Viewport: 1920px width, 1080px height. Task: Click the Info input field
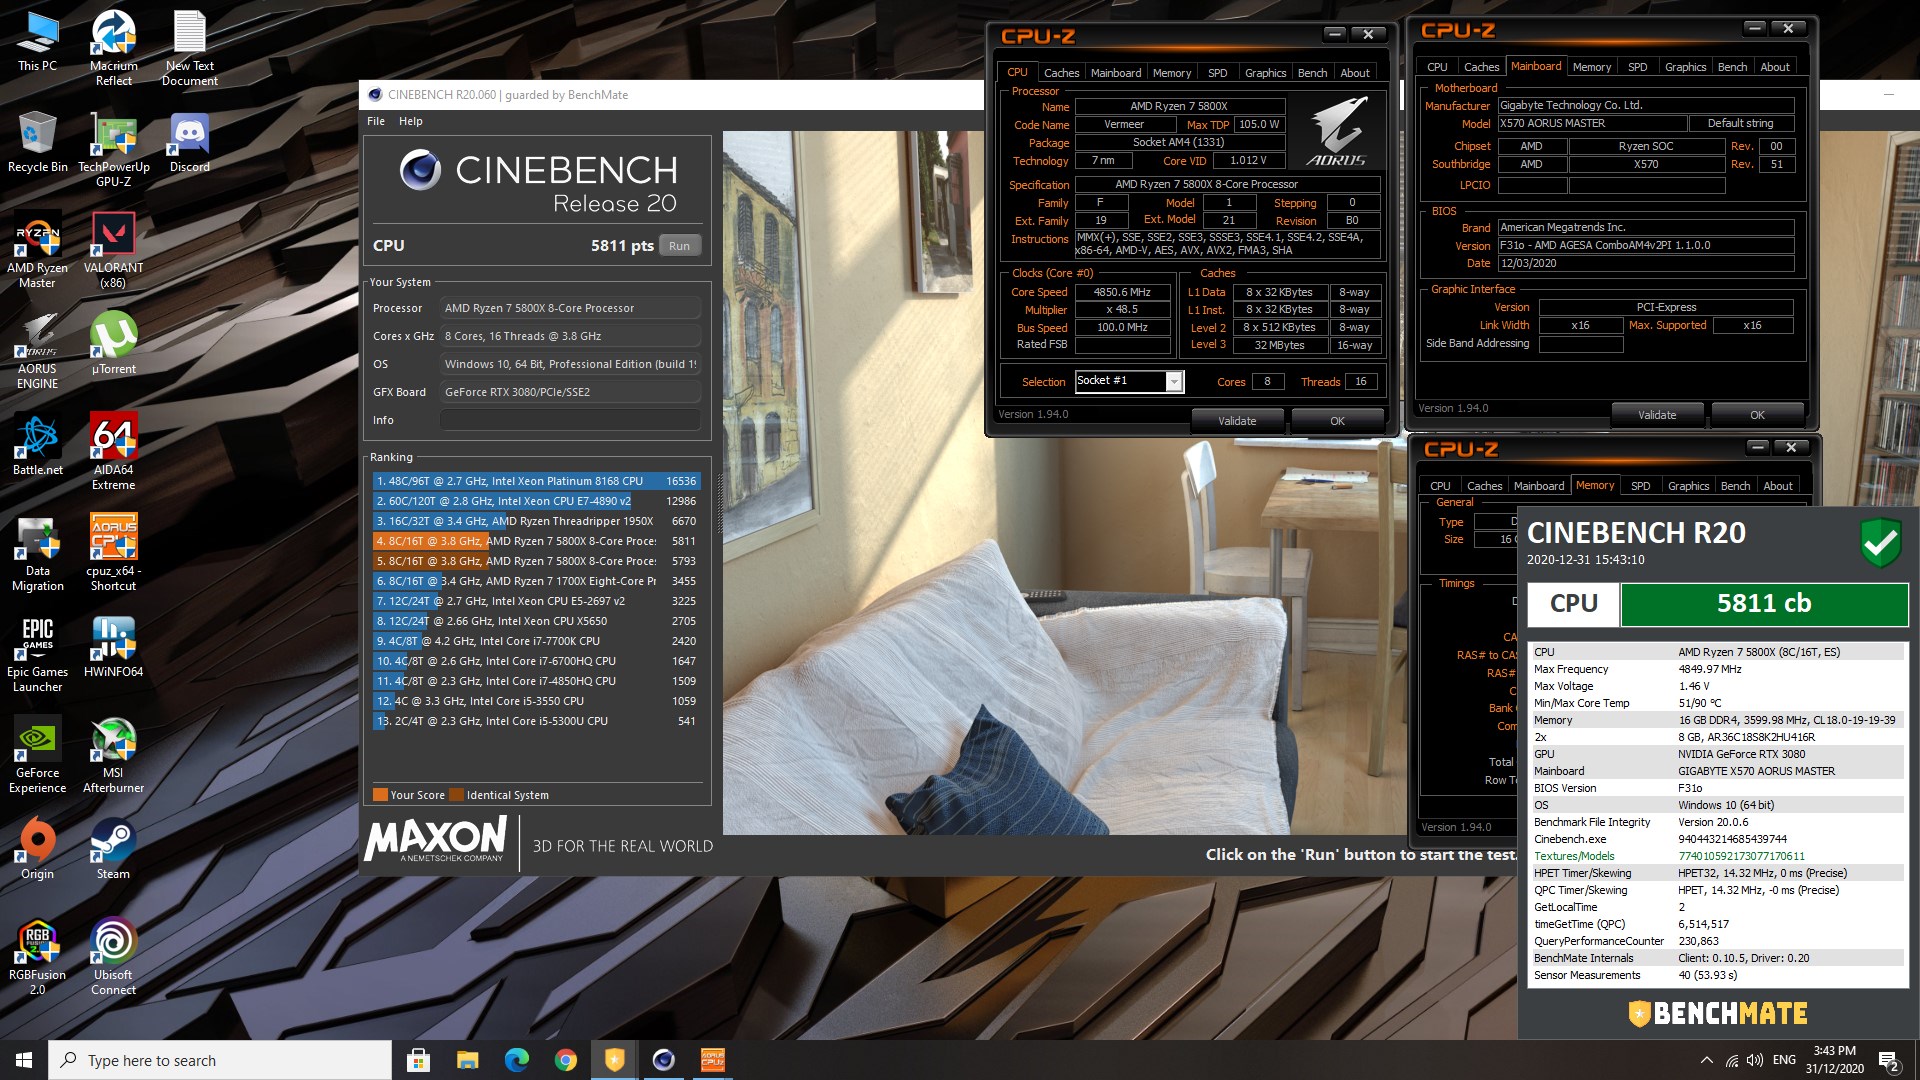tap(570, 420)
